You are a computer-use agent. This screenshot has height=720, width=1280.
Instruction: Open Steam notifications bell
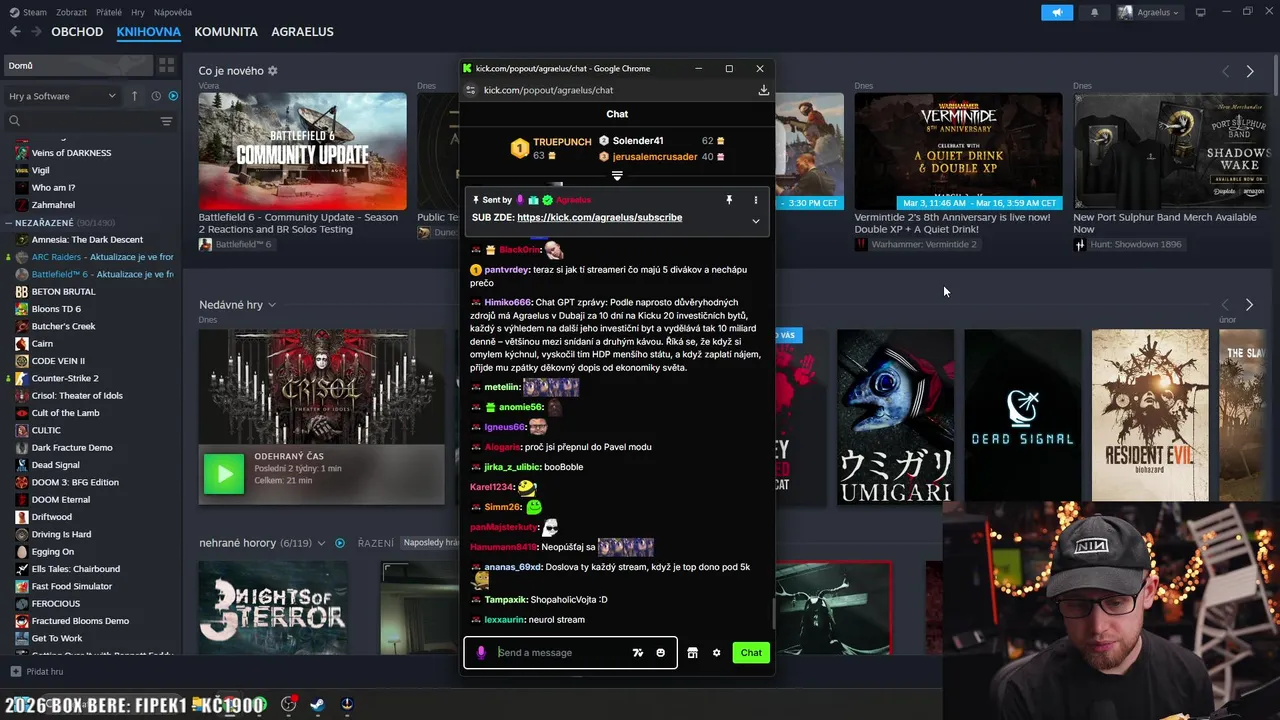coord(1094,12)
